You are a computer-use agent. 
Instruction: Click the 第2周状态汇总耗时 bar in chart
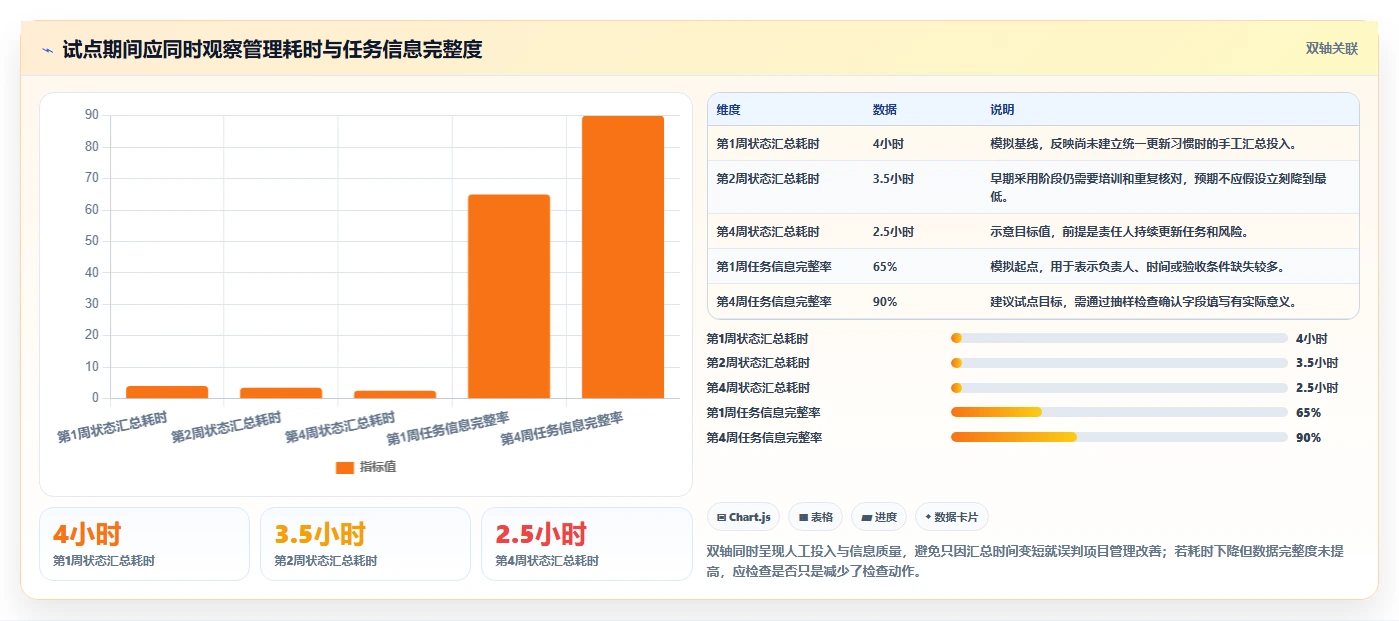click(x=281, y=393)
